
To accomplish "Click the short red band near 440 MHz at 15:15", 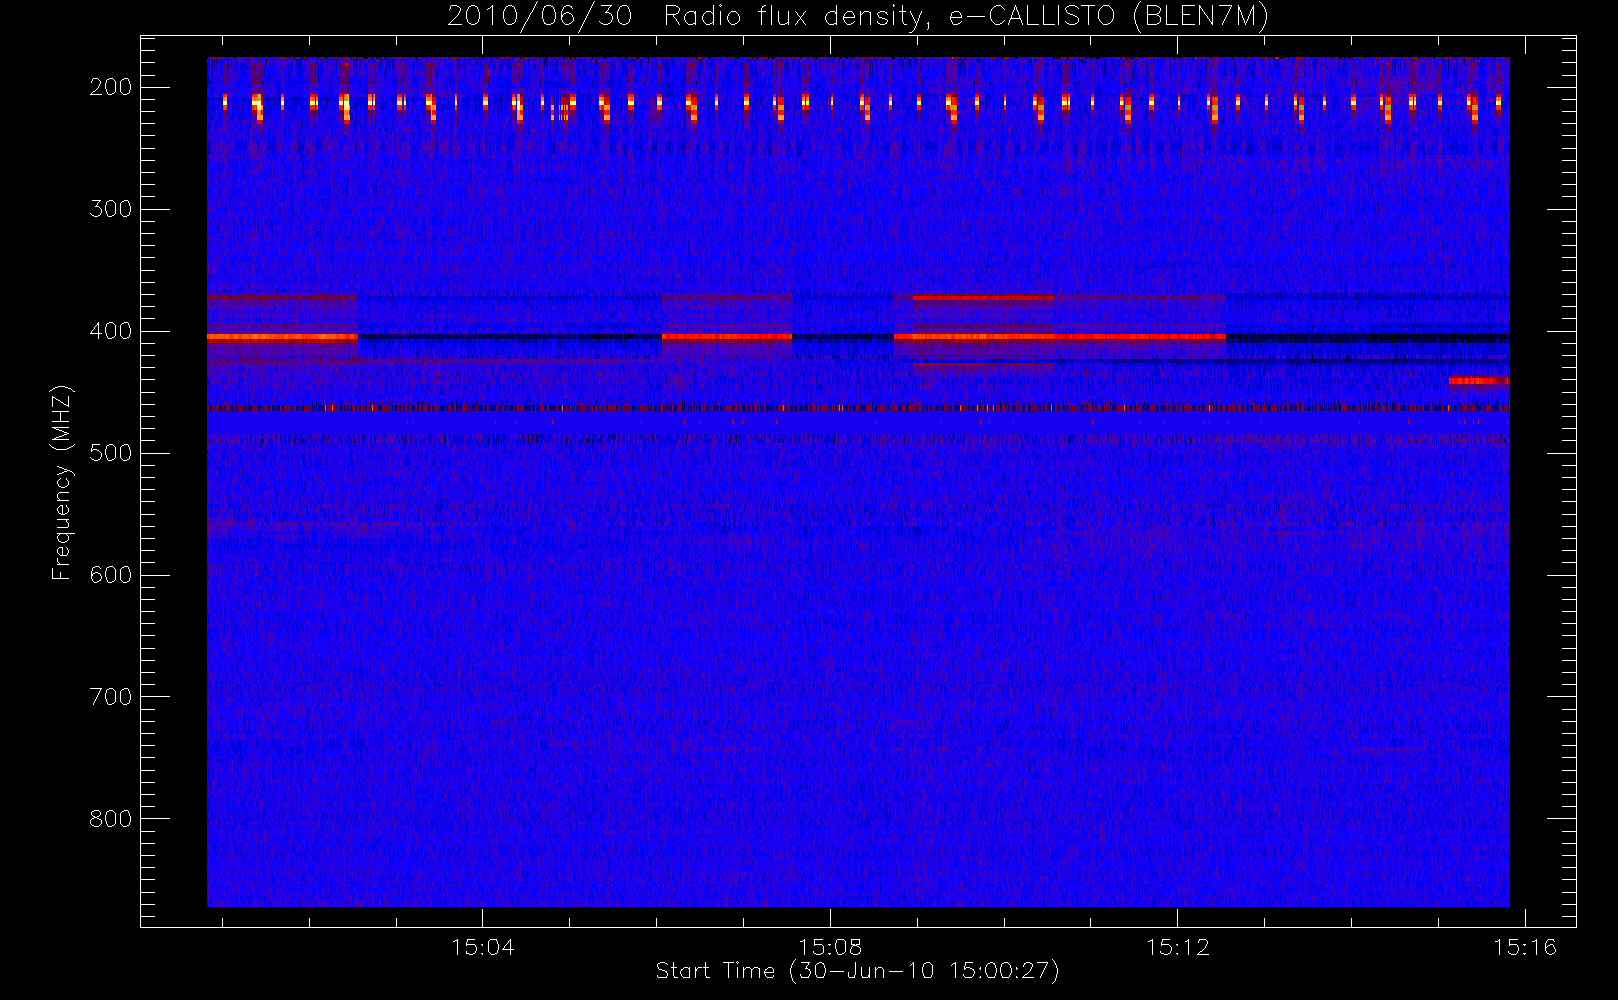I will (x=1479, y=381).
